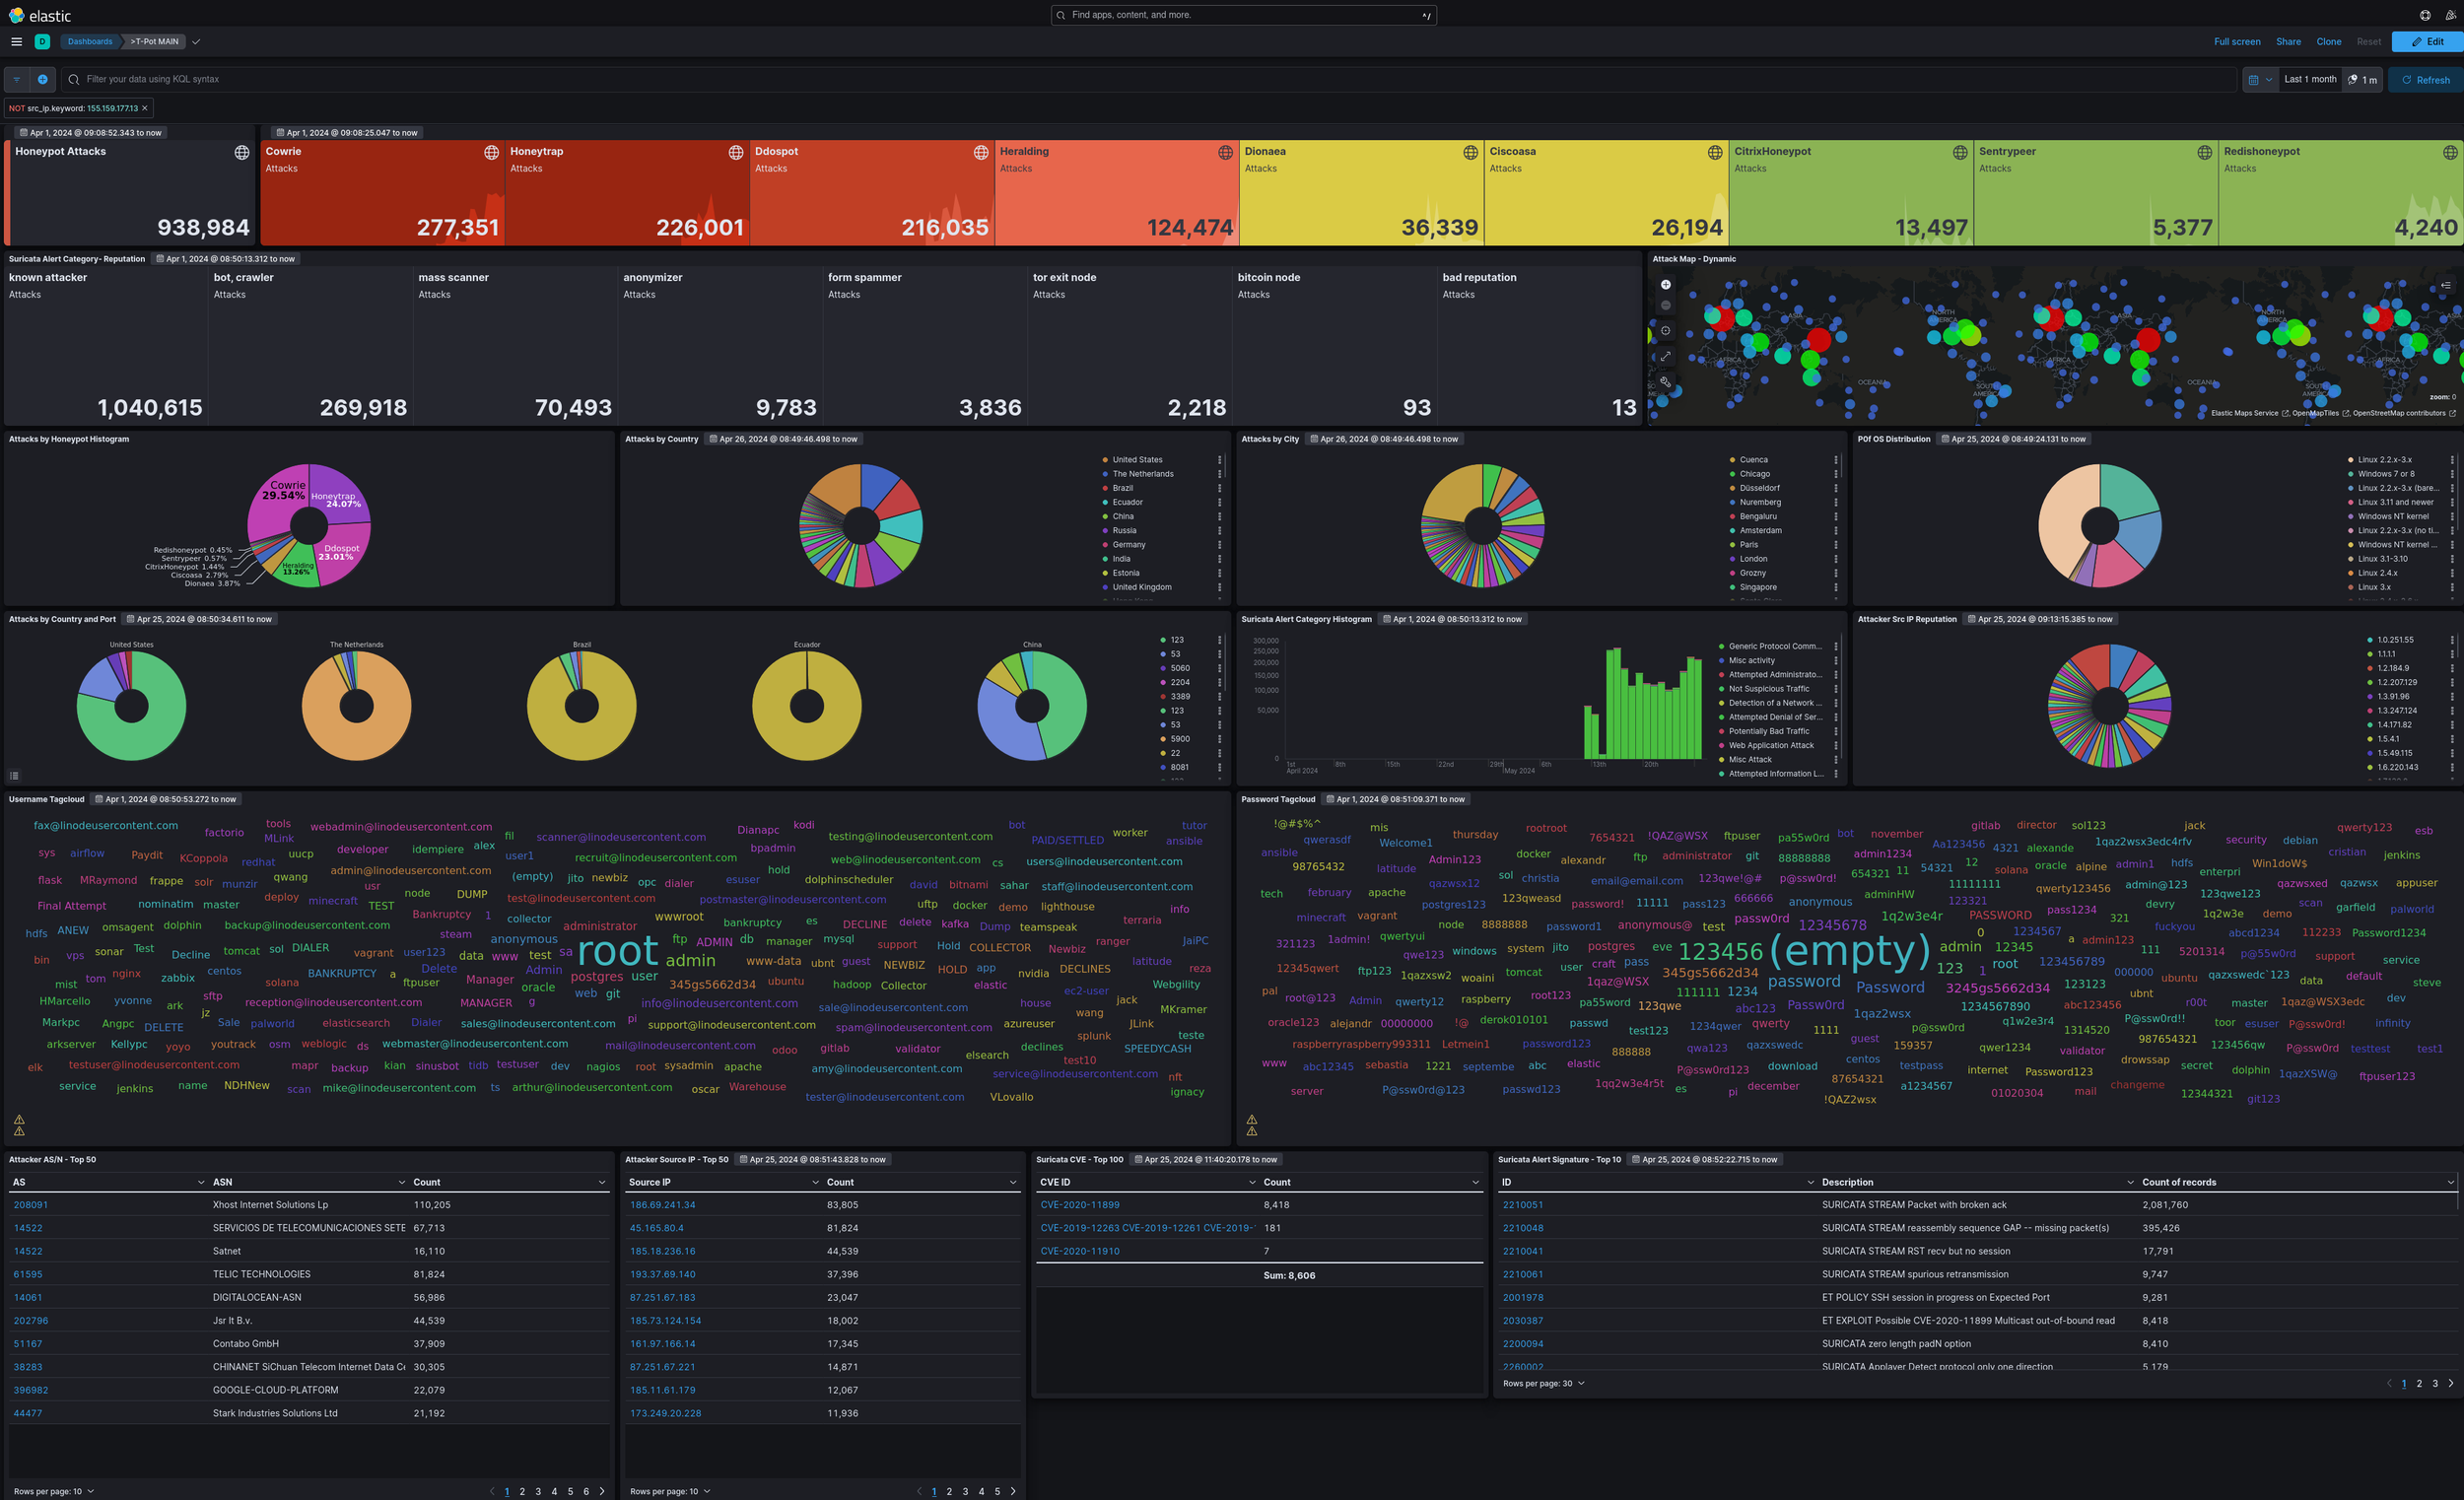Open the main navigation hamburger menu
This screenshot has height=1500, width=2464.
16,41
